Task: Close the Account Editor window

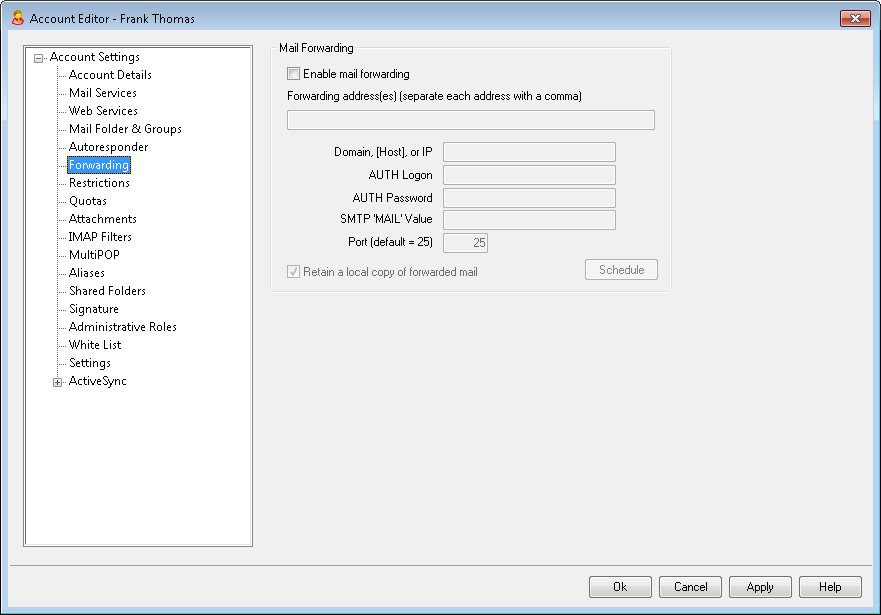Action: point(855,19)
